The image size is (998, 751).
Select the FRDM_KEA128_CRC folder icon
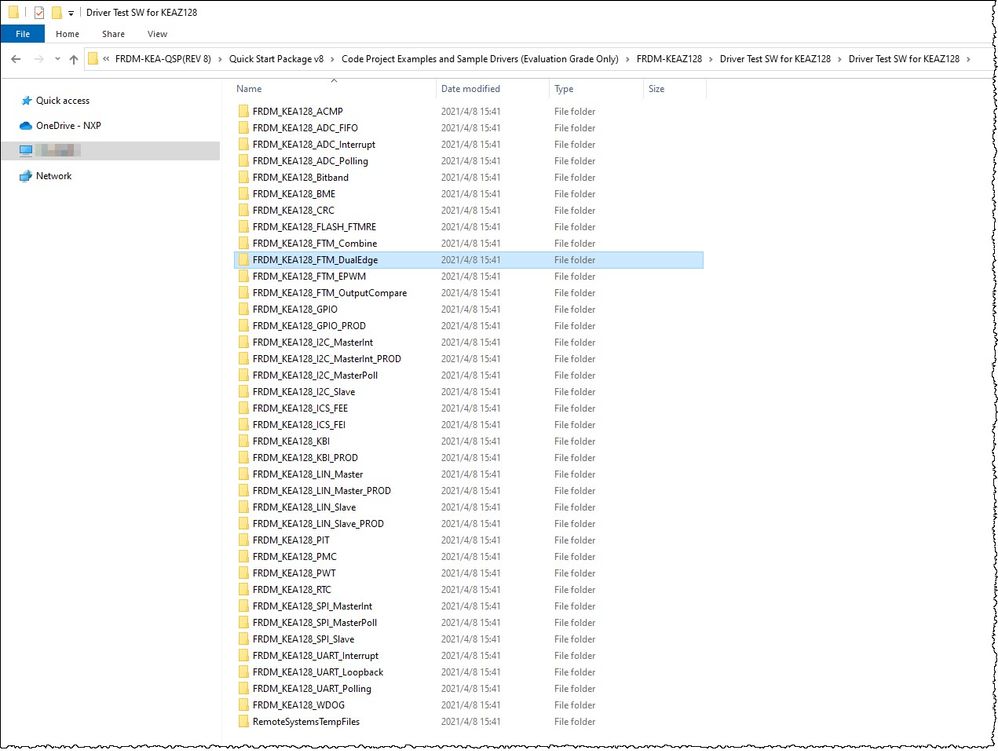coord(244,211)
